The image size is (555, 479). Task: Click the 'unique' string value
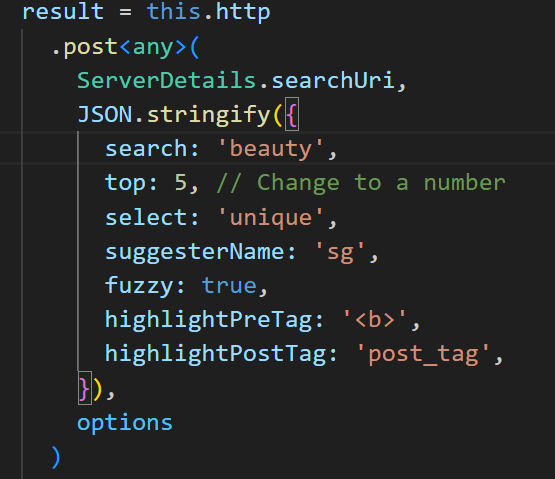pos(271,218)
